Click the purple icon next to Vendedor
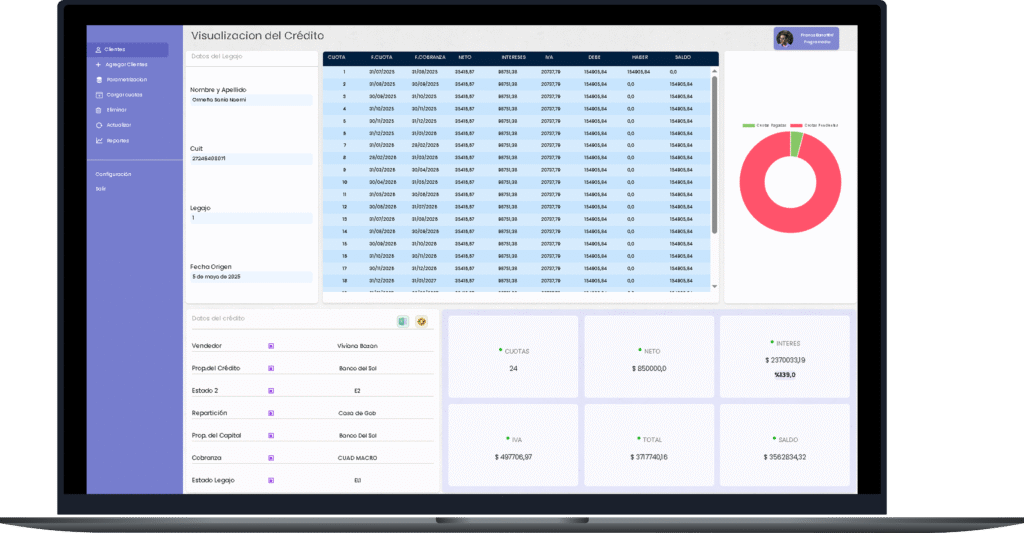Screen dimensions: 1024x533 tap(270, 346)
